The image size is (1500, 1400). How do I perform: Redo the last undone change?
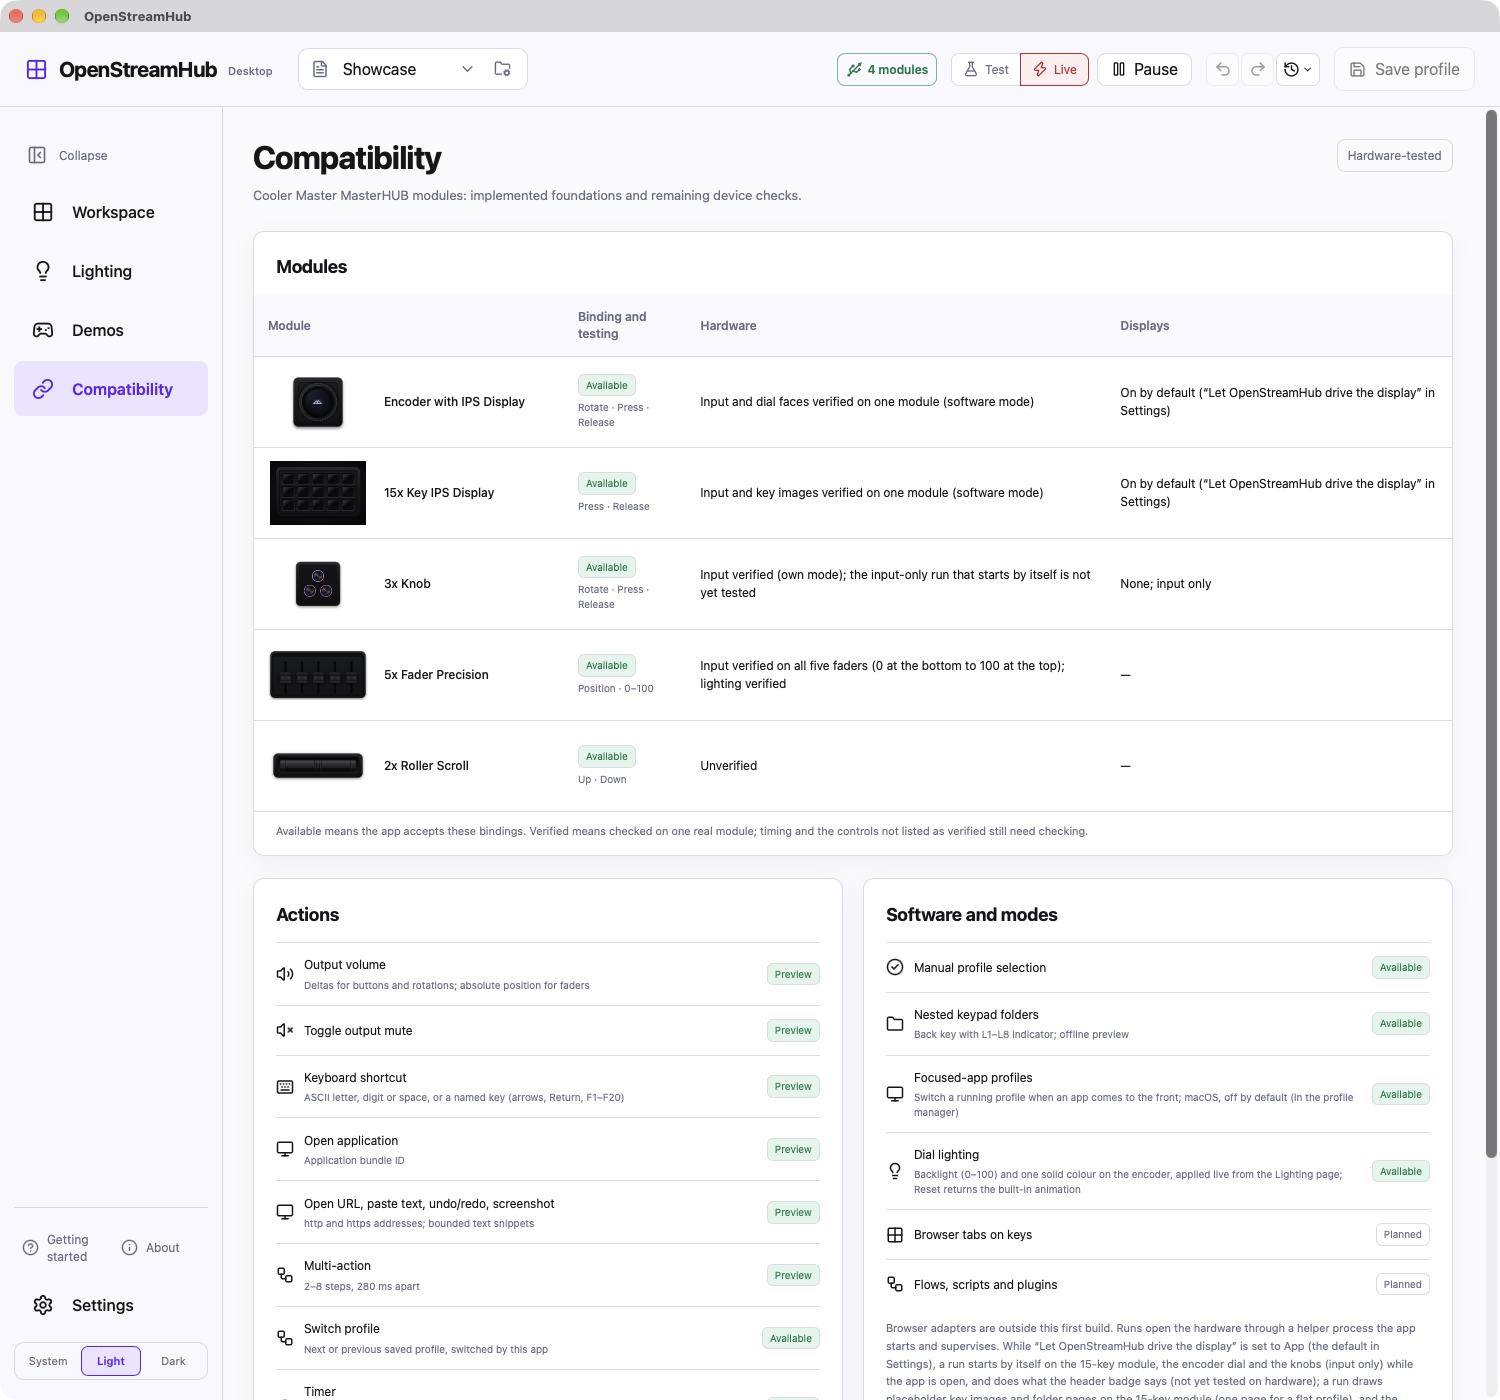coord(1258,69)
